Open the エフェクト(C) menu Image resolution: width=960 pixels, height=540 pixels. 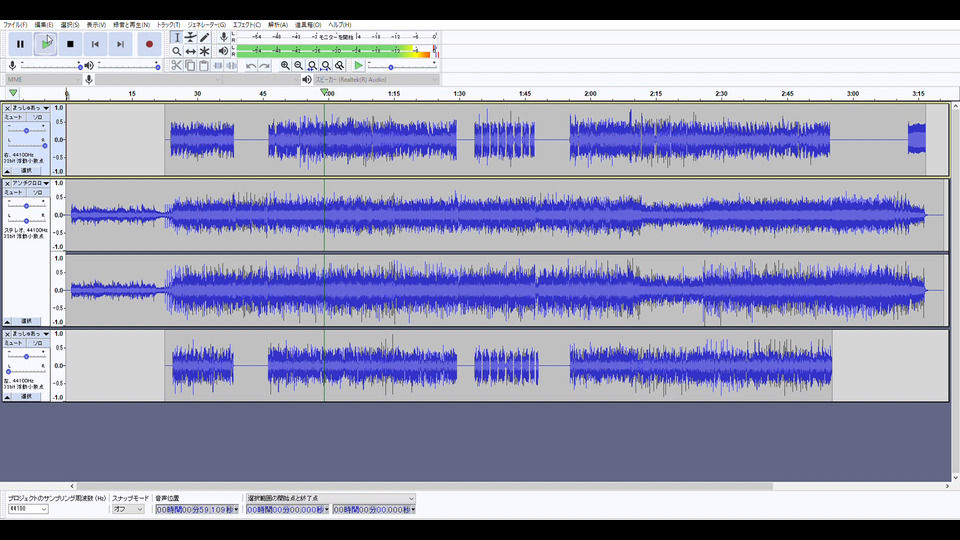[247, 25]
